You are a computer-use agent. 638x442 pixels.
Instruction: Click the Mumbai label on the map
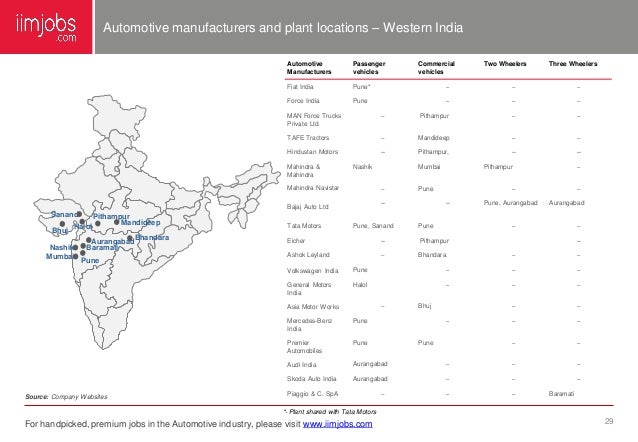[60, 256]
